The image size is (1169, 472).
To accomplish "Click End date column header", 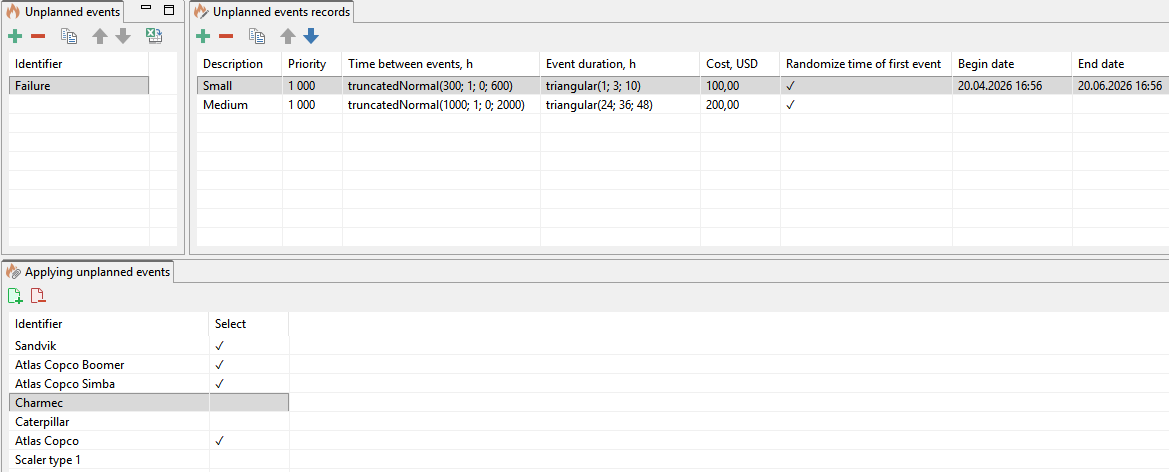I will coord(1121,64).
